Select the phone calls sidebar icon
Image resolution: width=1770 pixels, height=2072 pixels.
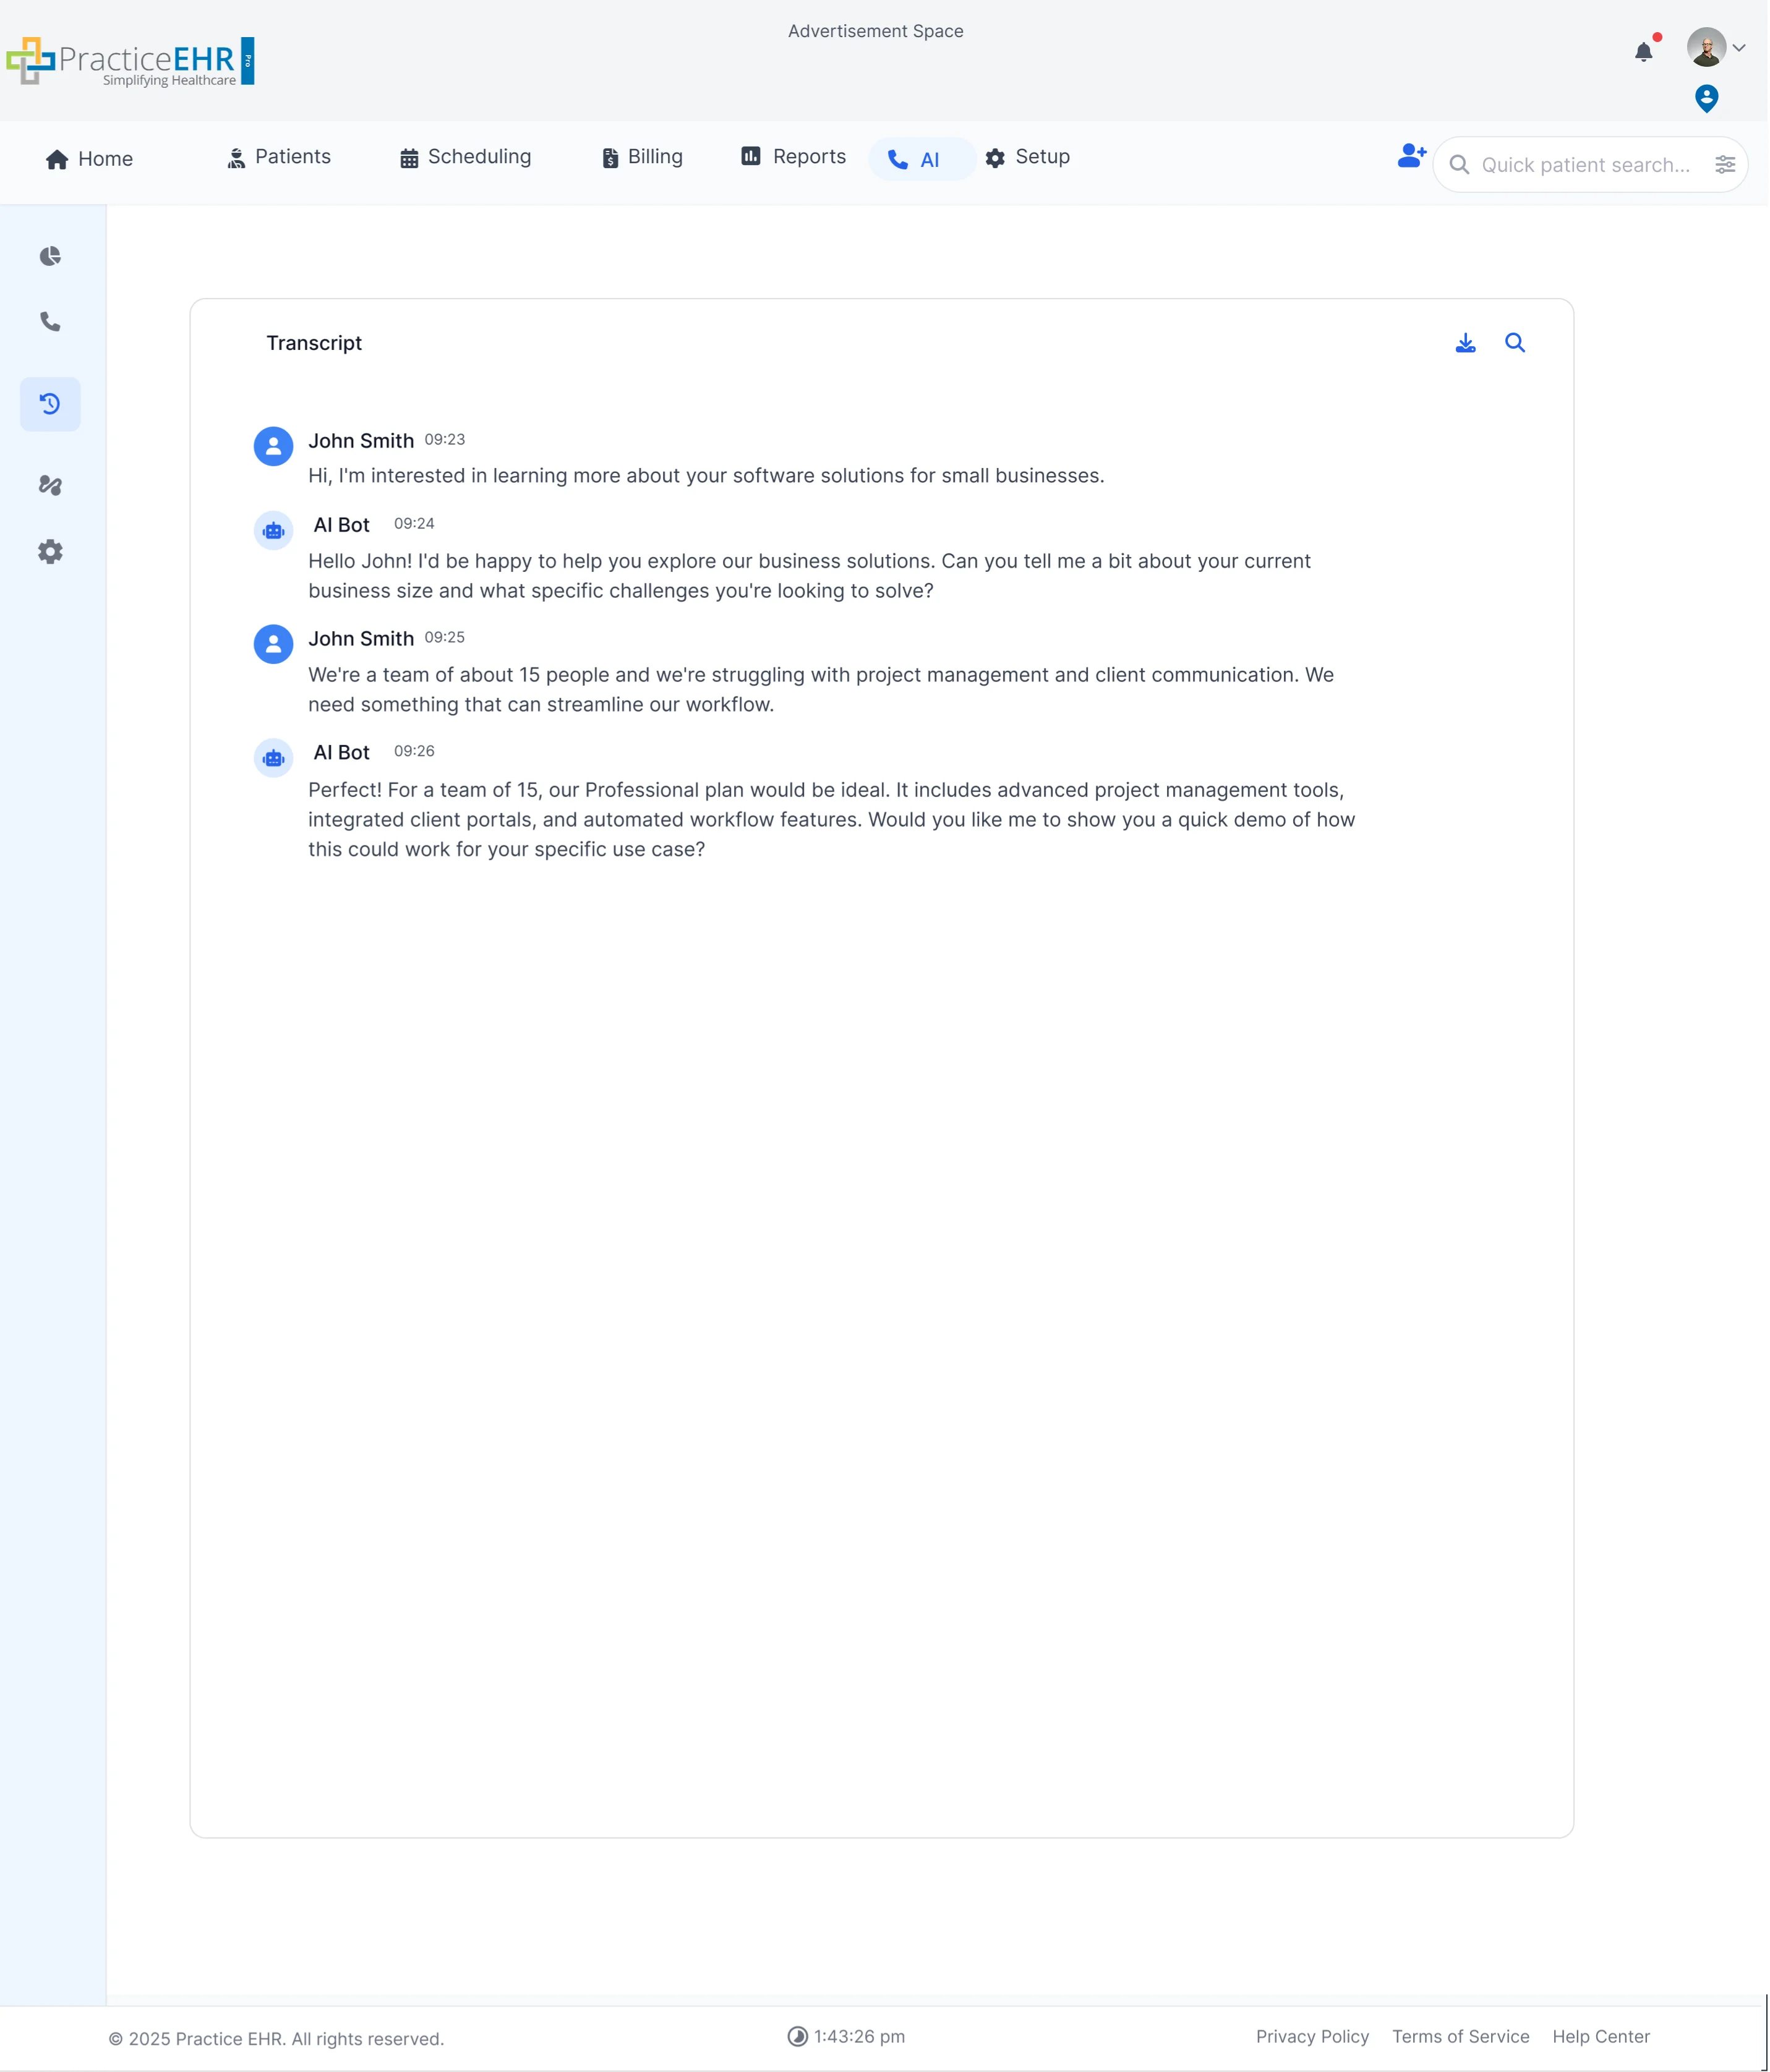[x=50, y=322]
